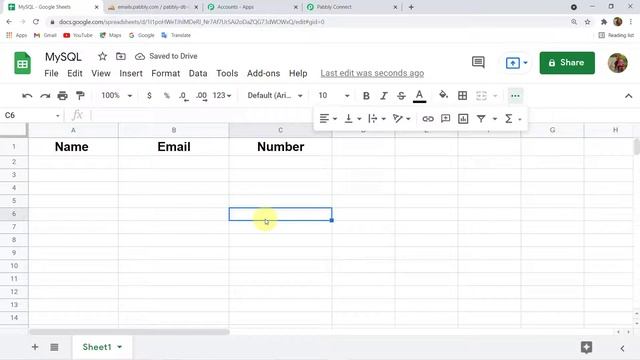
Task: Click the green Share button
Action: (567, 63)
